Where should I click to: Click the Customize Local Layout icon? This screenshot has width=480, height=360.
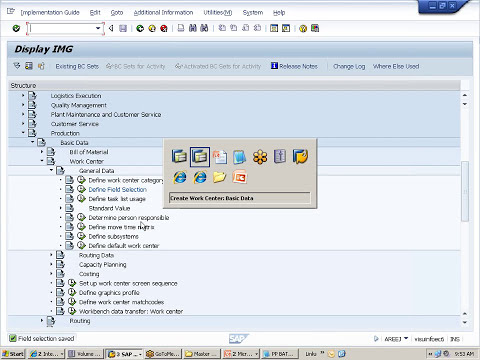pos(315,28)
